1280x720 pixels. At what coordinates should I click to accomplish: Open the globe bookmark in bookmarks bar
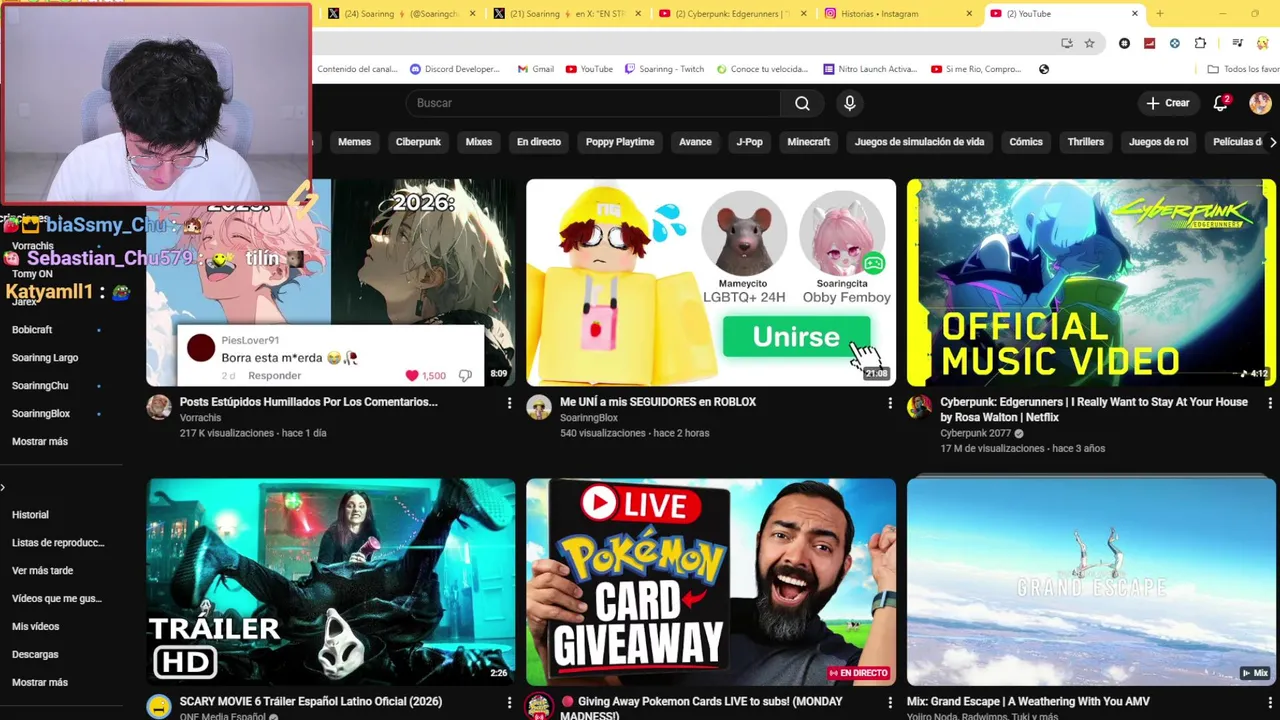[1044, 69]
